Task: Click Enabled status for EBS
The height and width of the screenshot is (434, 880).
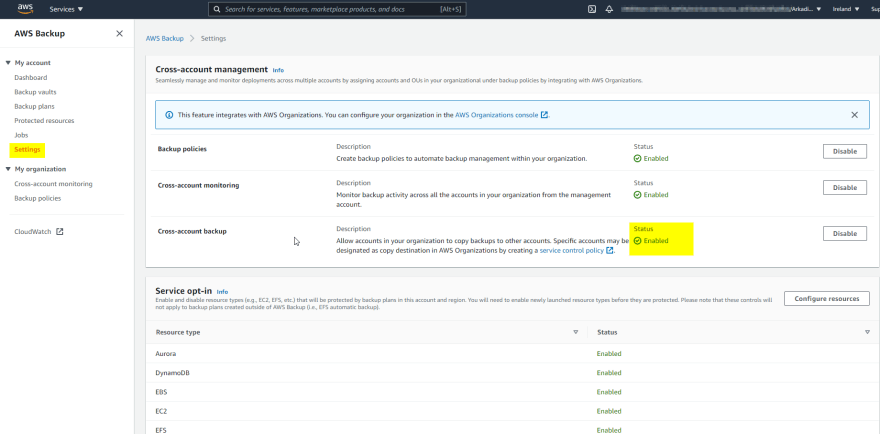Action: click(x=609, y=392)
